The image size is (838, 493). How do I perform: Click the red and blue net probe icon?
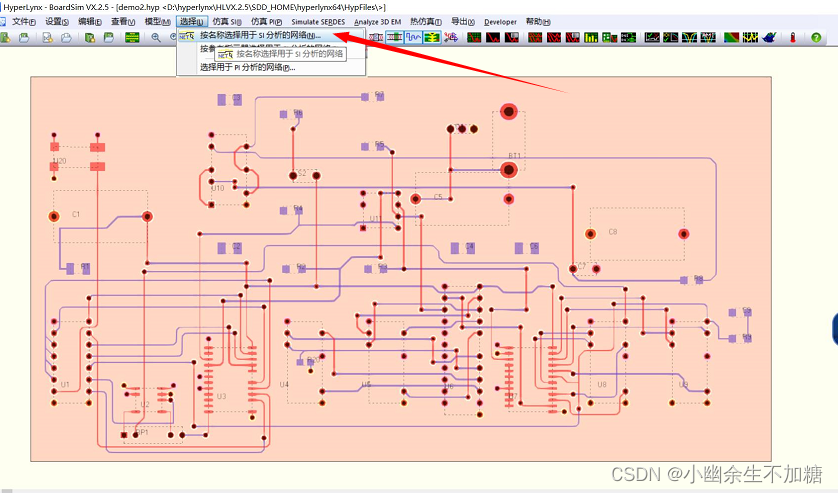pyautogui.click(x=451, y=37)
